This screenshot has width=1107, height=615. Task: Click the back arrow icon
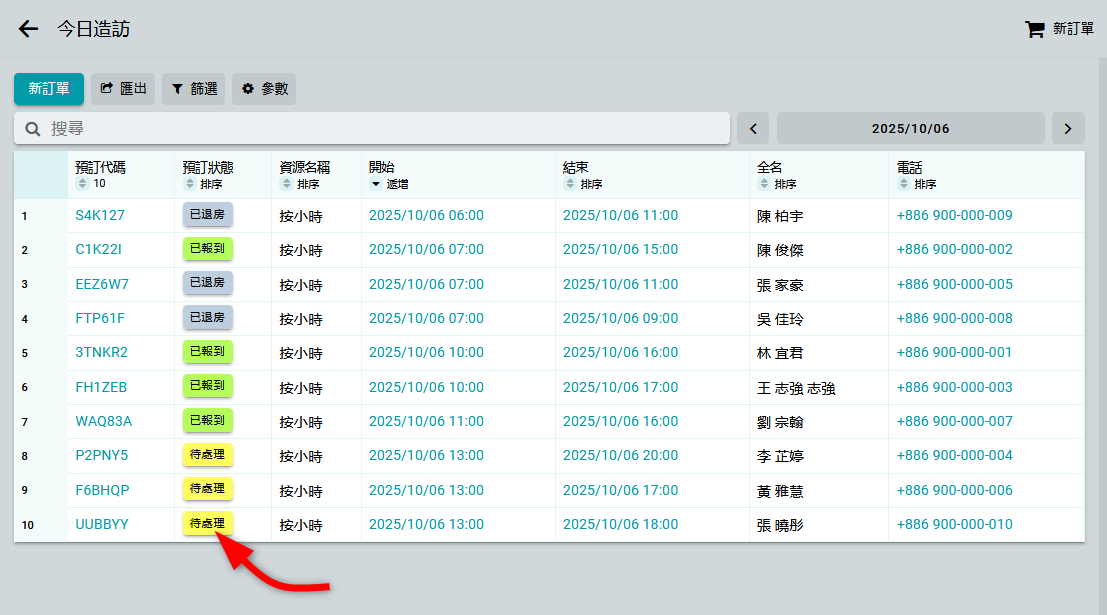pos(28,29)
